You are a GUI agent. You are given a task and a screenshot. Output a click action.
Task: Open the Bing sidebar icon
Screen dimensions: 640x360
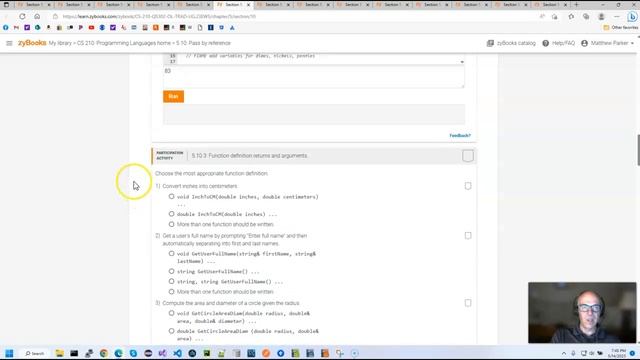tap(632, 17)
